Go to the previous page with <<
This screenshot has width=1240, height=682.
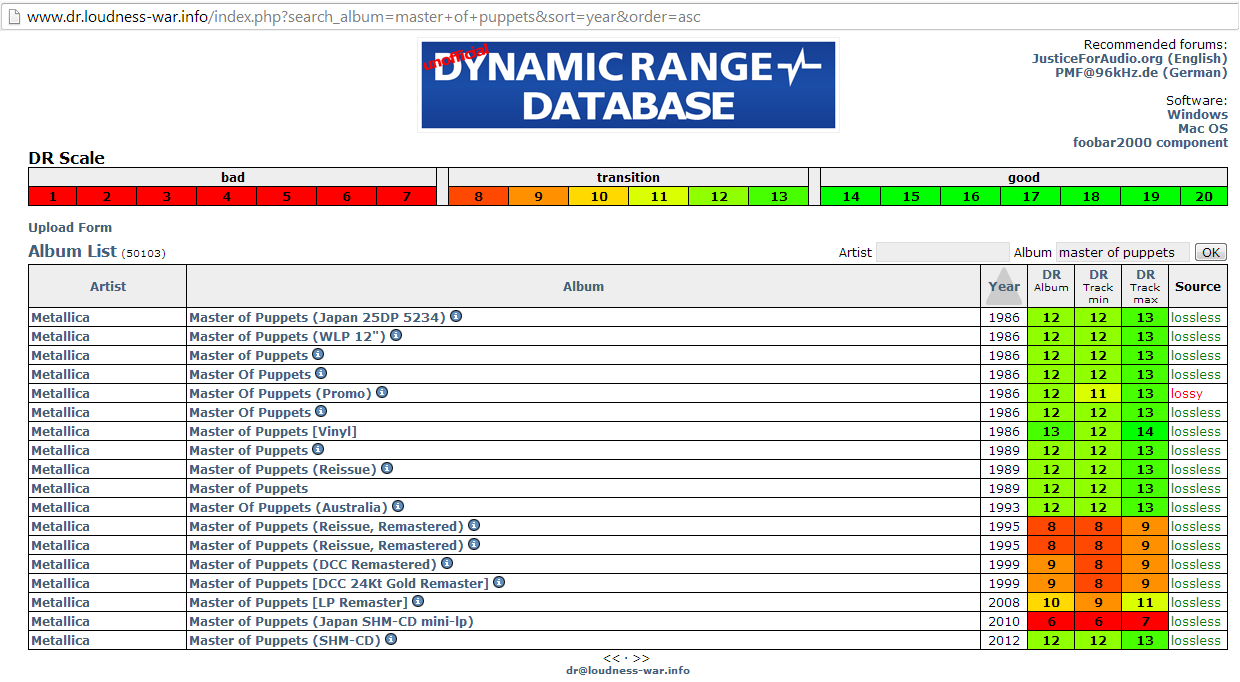(610, 658)
